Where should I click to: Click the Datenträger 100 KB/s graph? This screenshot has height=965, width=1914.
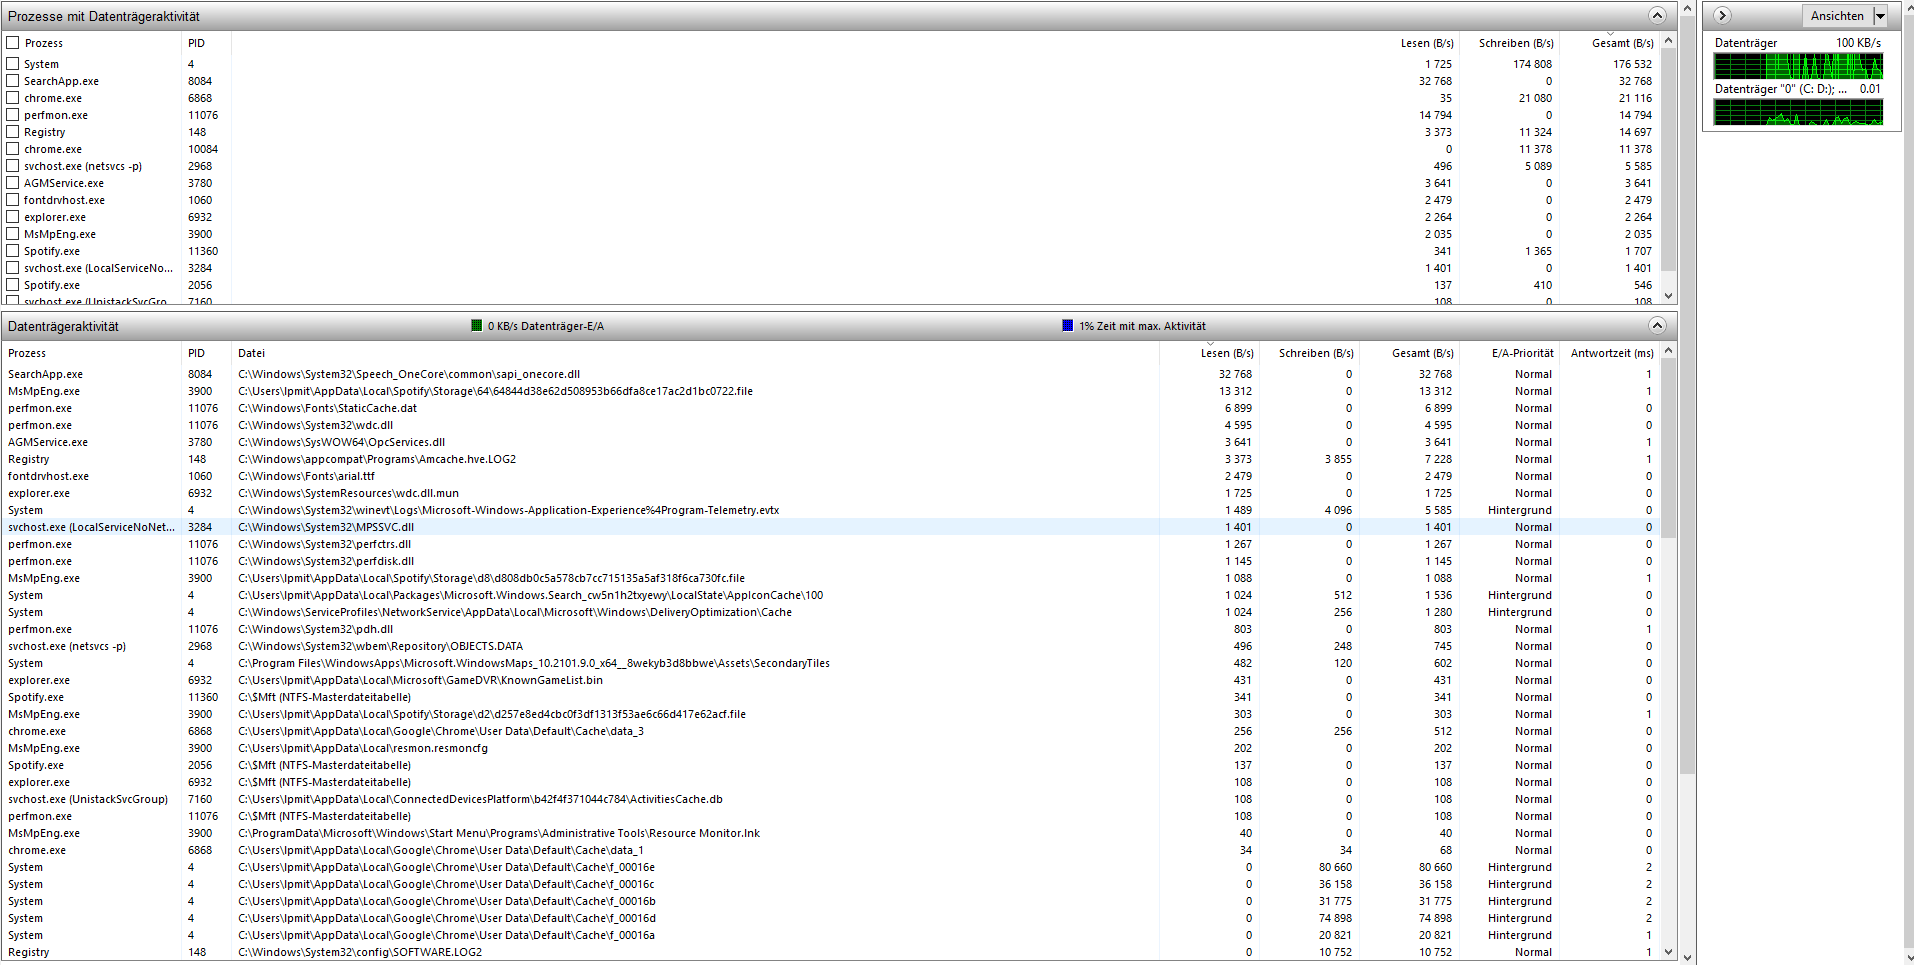click(1798, 66)
